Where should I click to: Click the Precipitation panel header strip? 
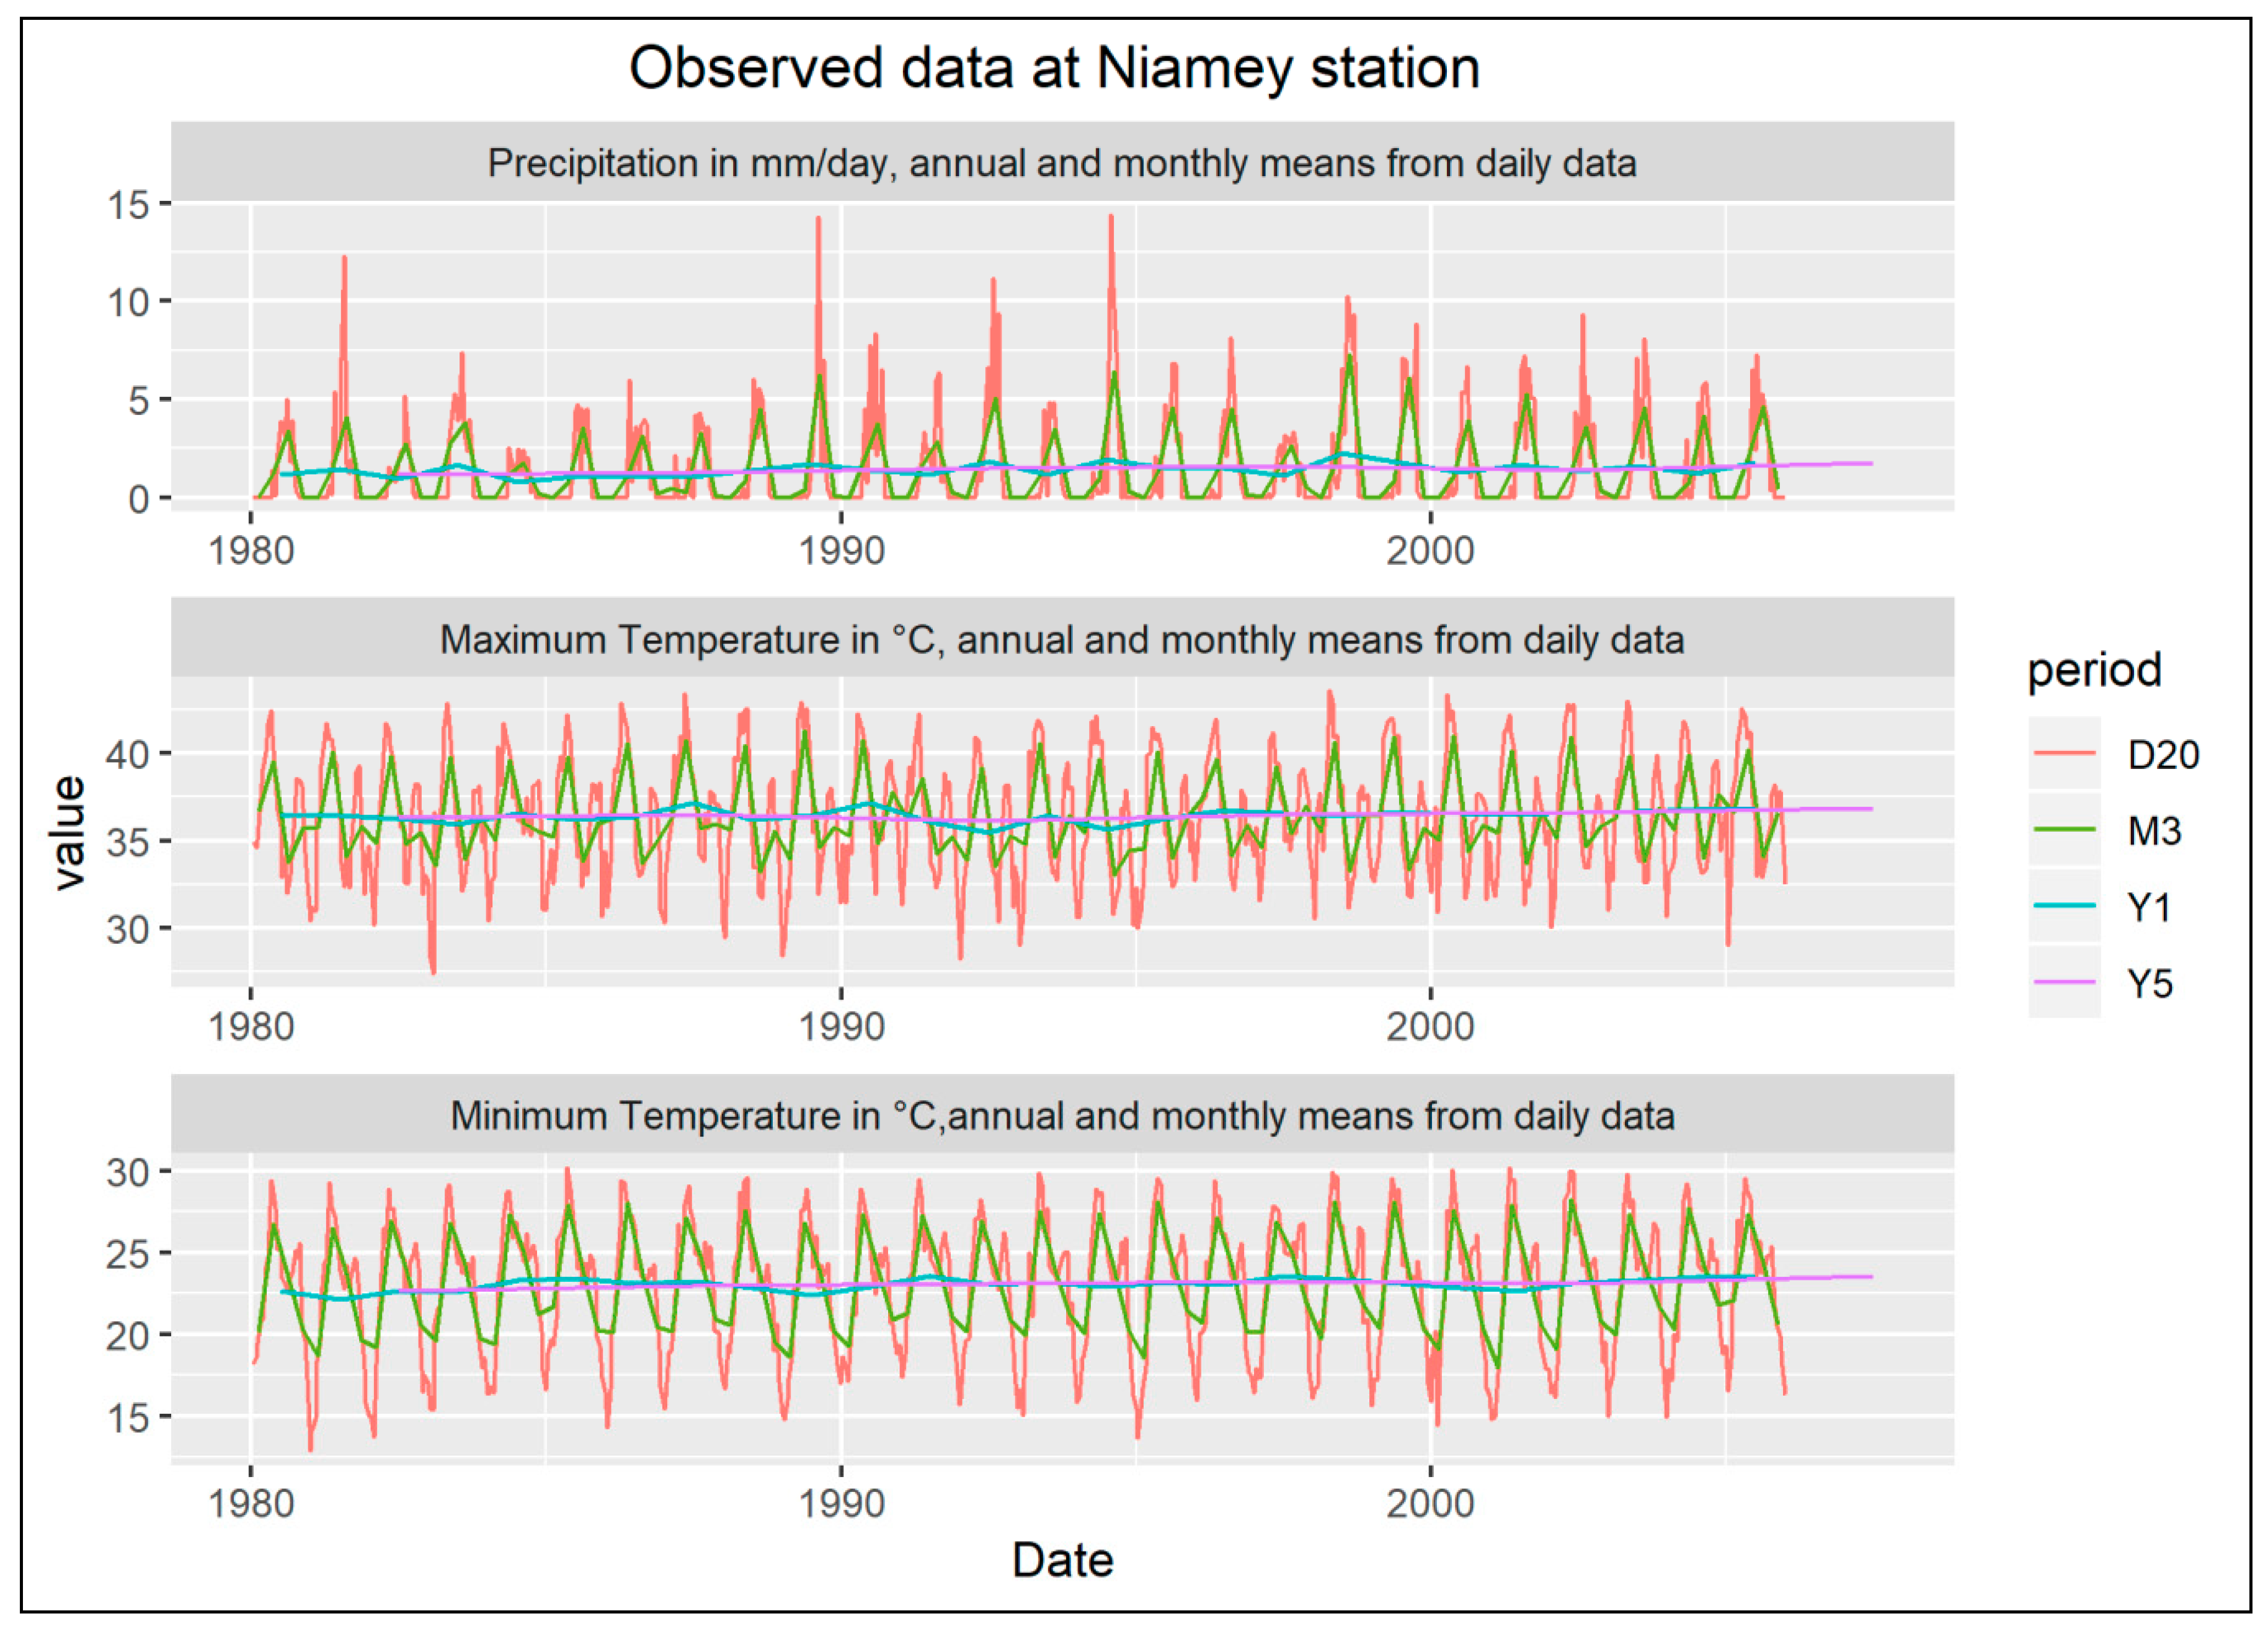[x=1061, y=163]
